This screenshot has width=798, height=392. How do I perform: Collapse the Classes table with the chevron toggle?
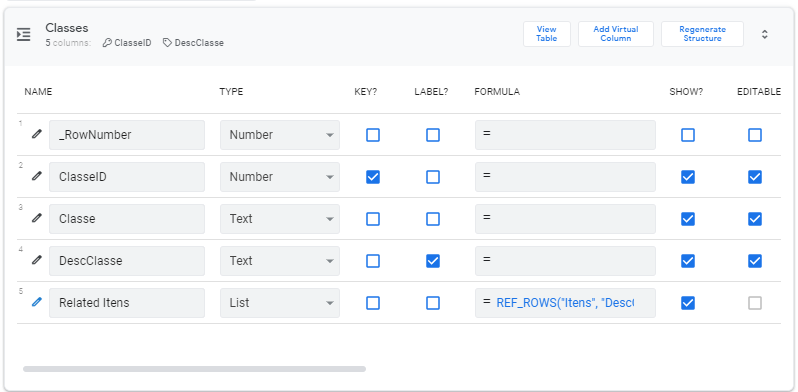tap(764, 35)
